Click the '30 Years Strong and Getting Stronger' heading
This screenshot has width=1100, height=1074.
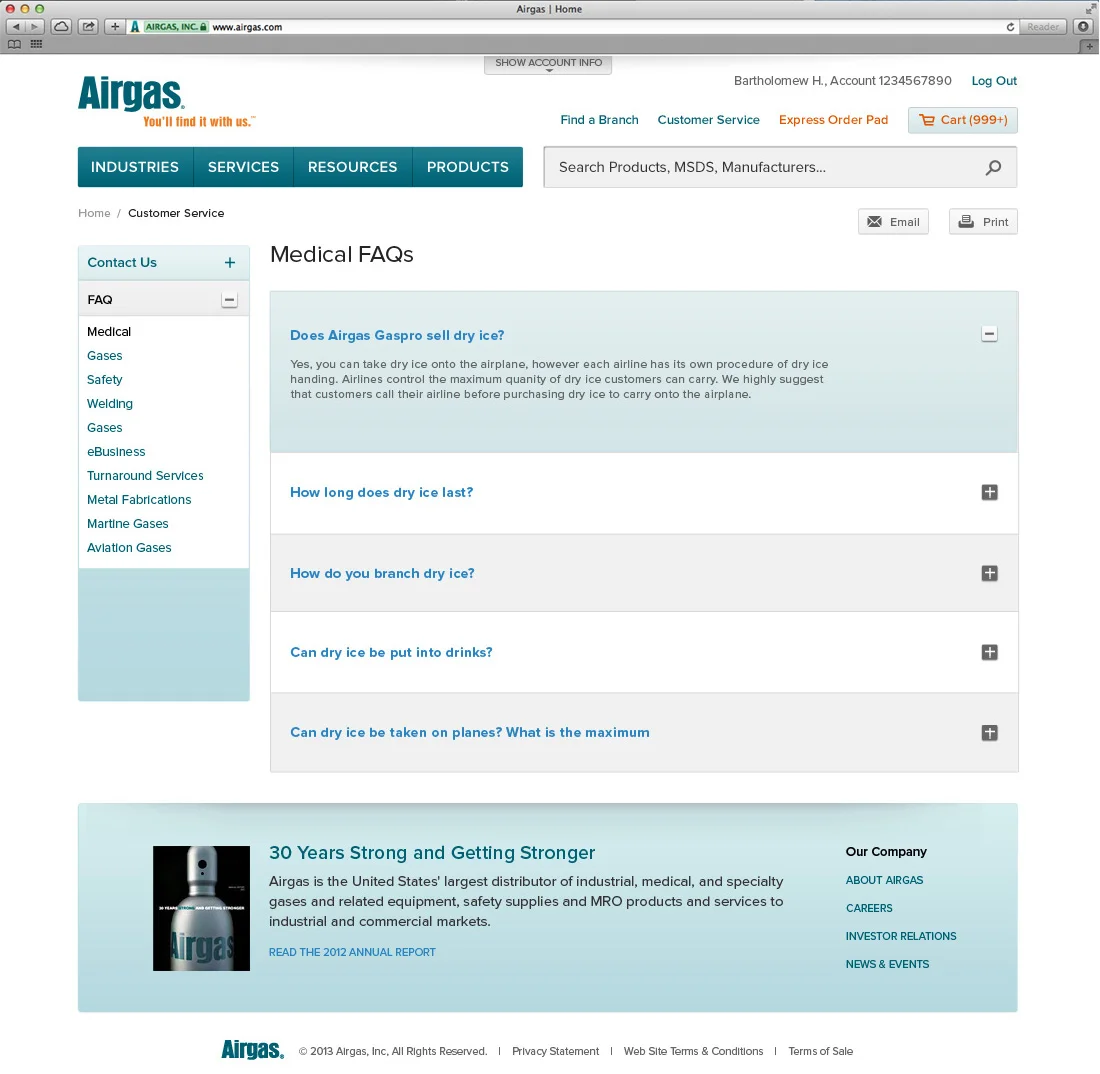click(x=432, y=853)
